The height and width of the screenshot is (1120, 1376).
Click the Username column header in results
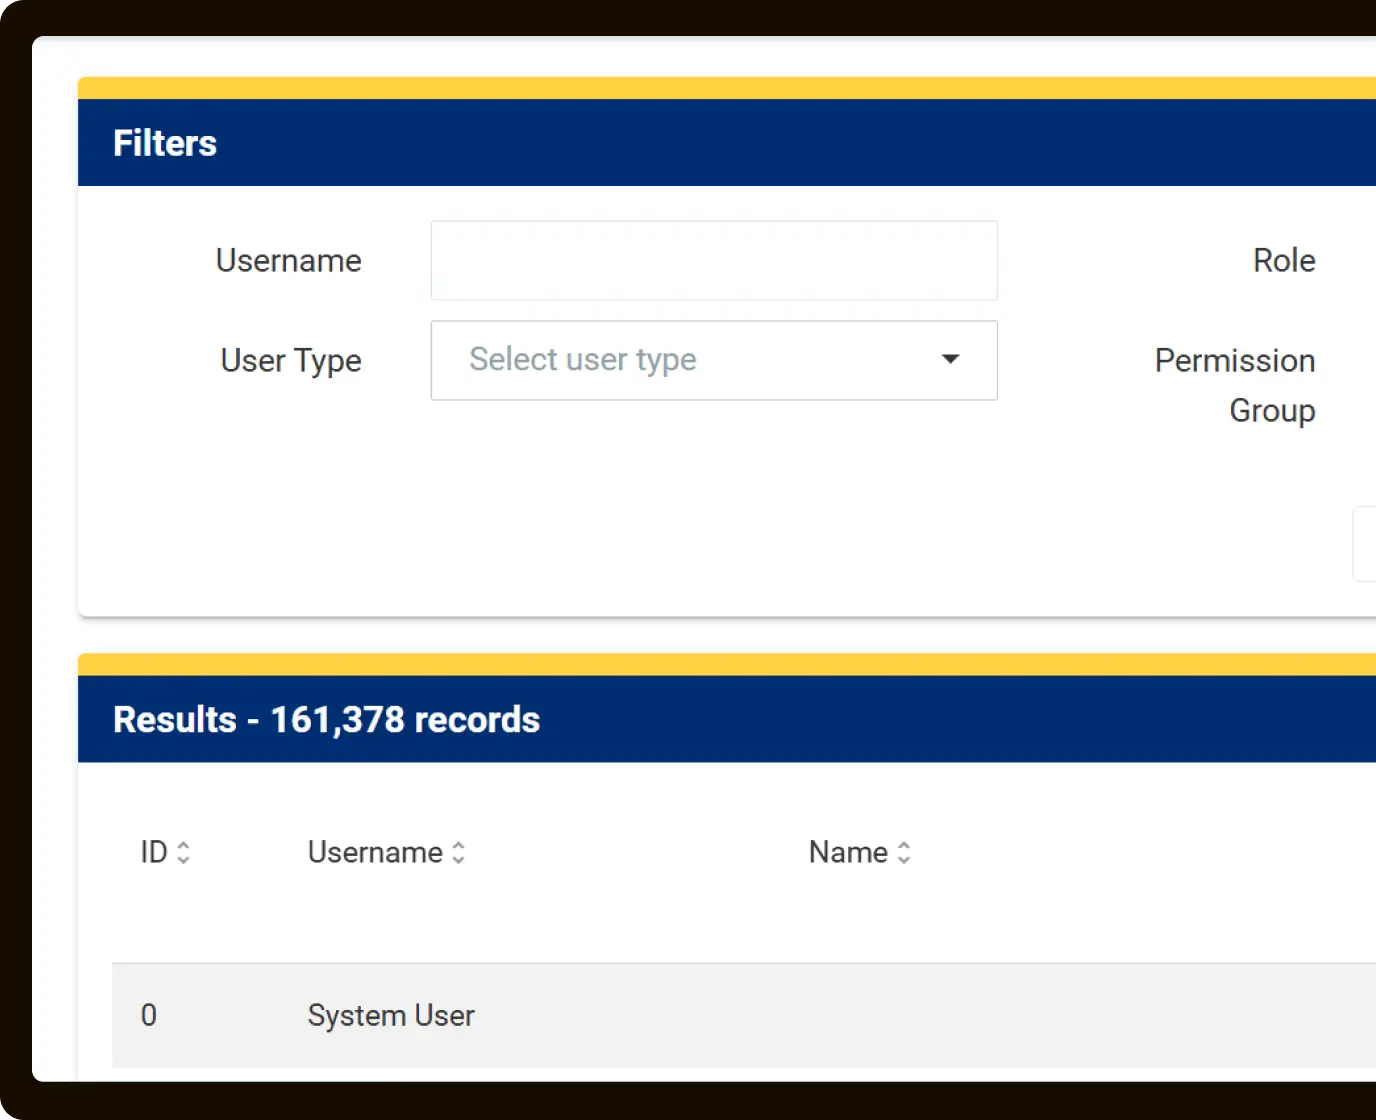(375, 852)
